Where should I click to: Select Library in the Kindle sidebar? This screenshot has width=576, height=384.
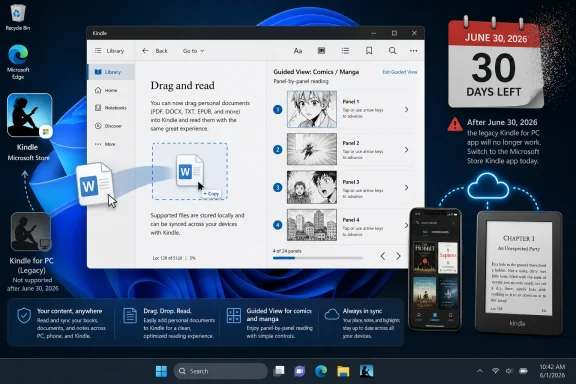pyautogui.click(x=111, y=72)
